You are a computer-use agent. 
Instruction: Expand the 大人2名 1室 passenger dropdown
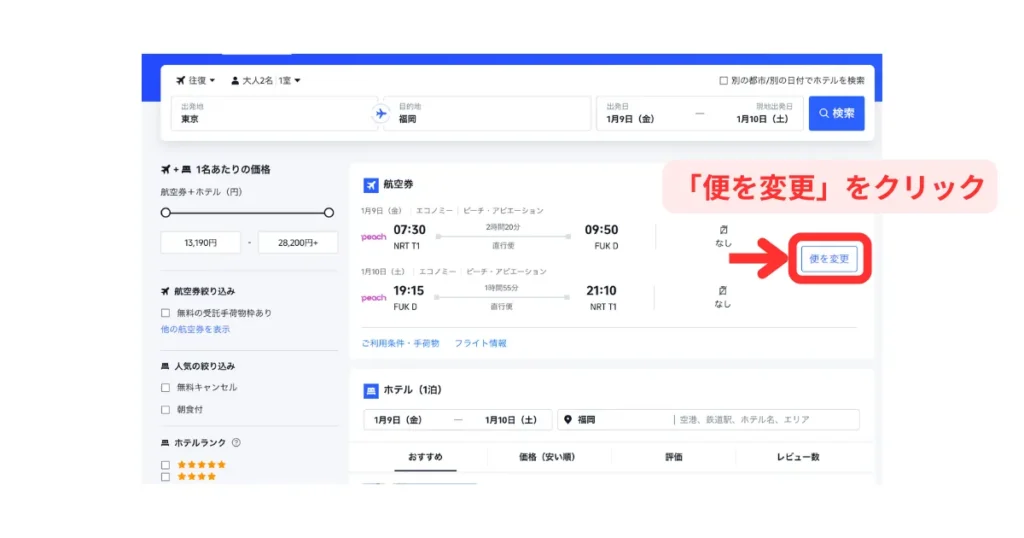[266, 80]
